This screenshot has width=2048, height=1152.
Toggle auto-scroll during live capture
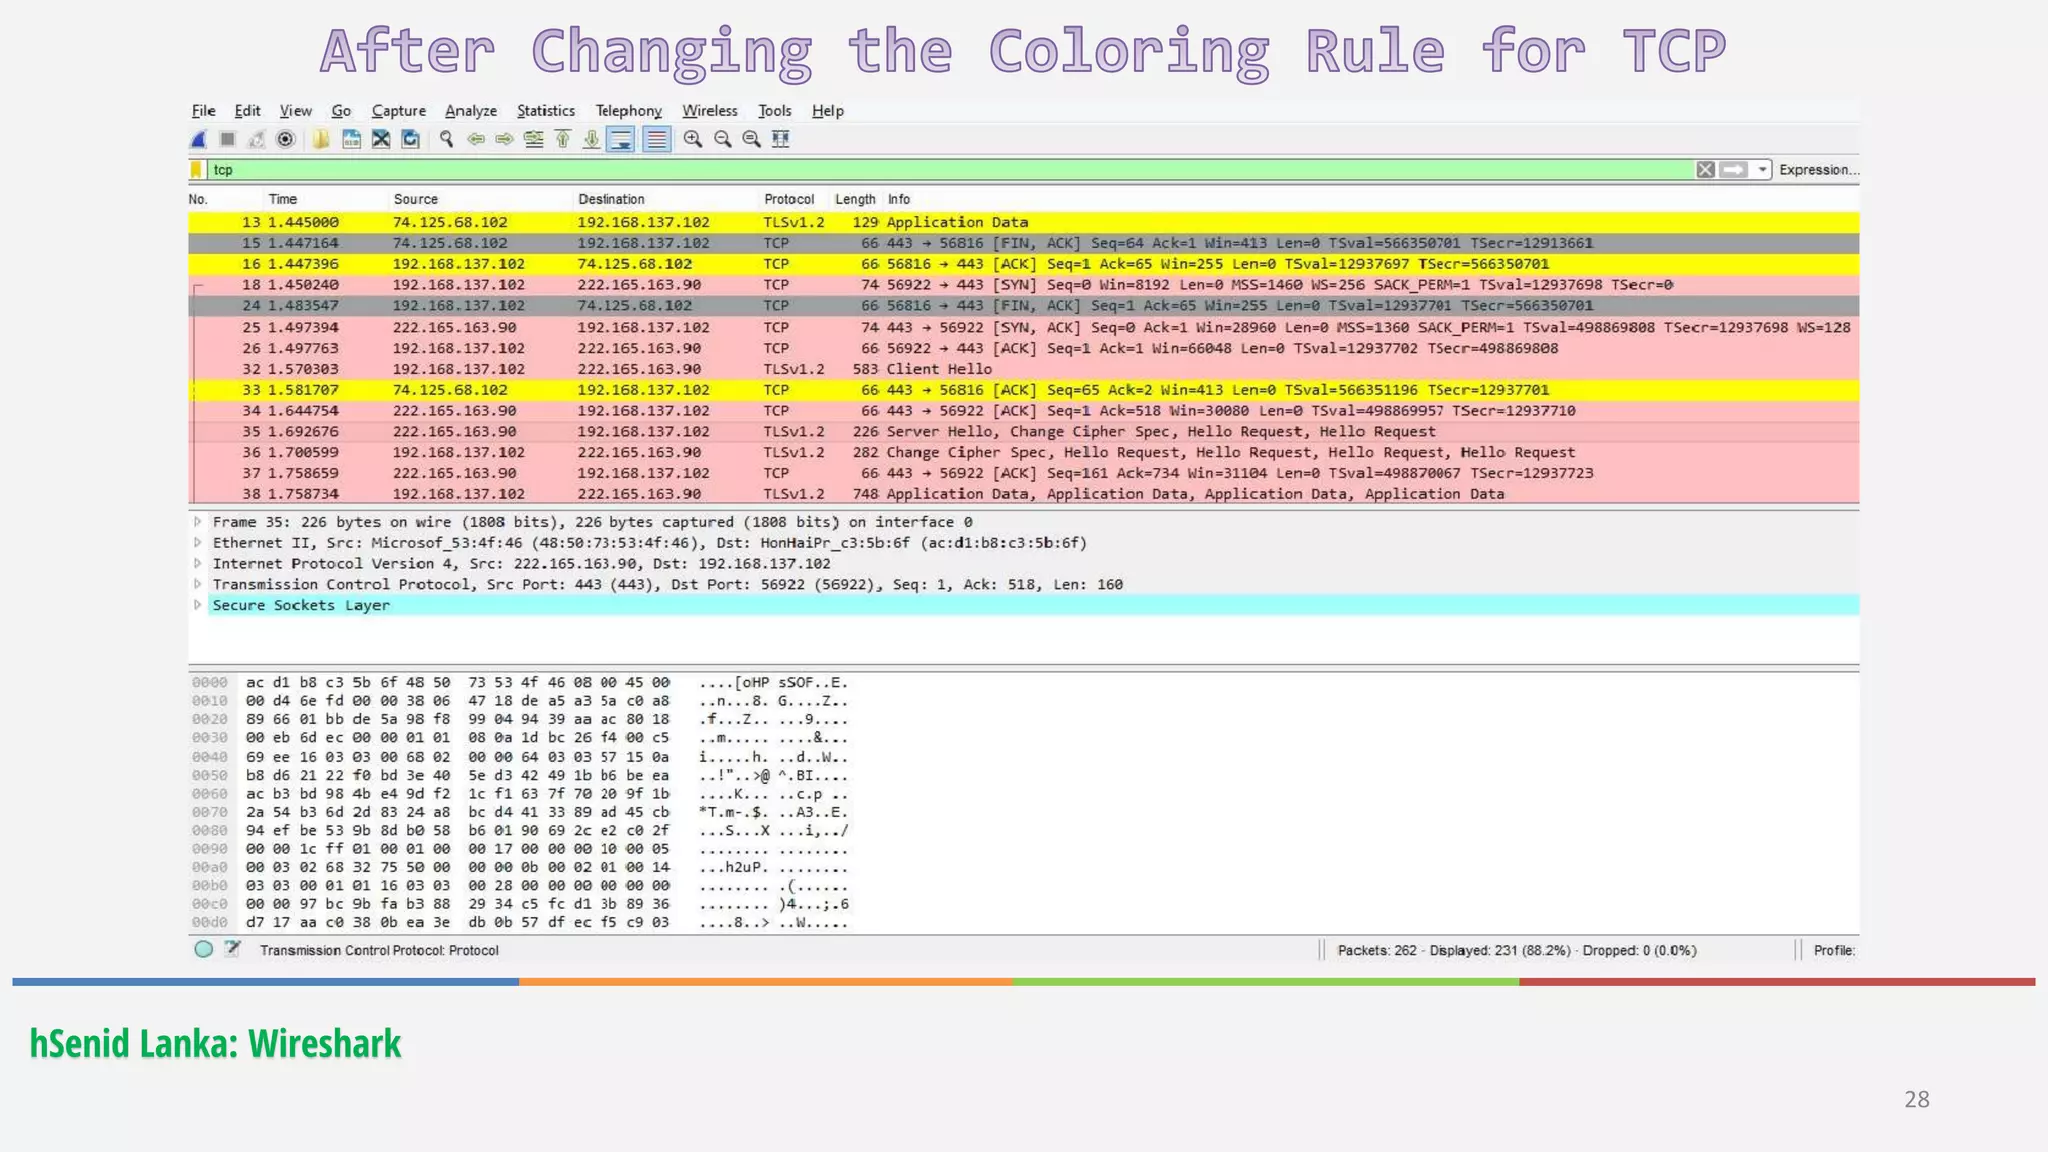pos(621,139)
